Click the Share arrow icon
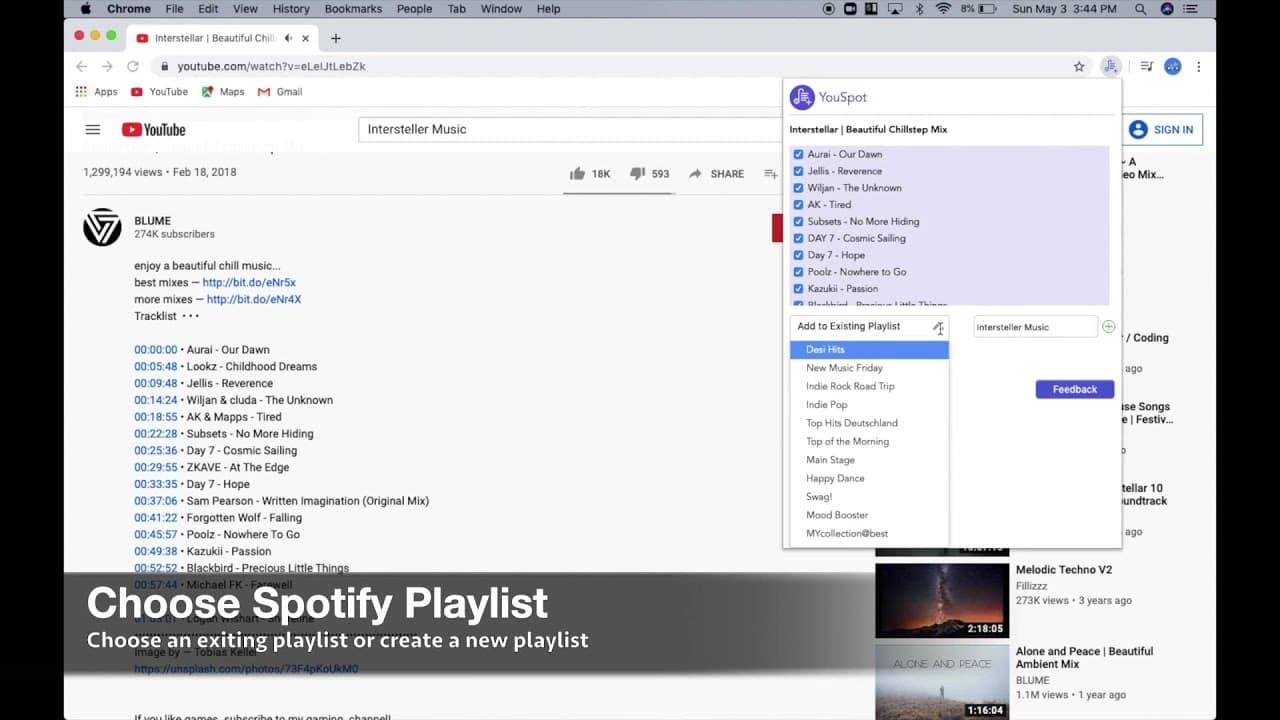1280x720 pixels. [695, 173]
